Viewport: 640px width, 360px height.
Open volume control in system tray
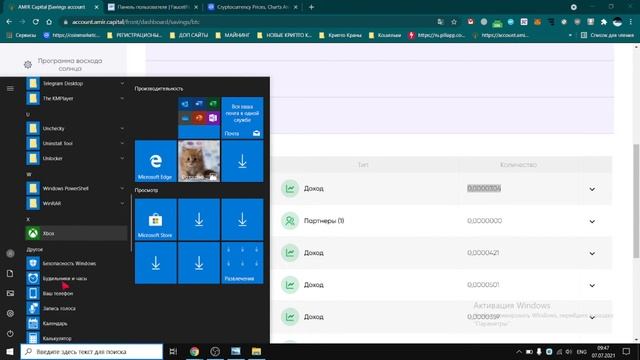[x=569, y=351]
